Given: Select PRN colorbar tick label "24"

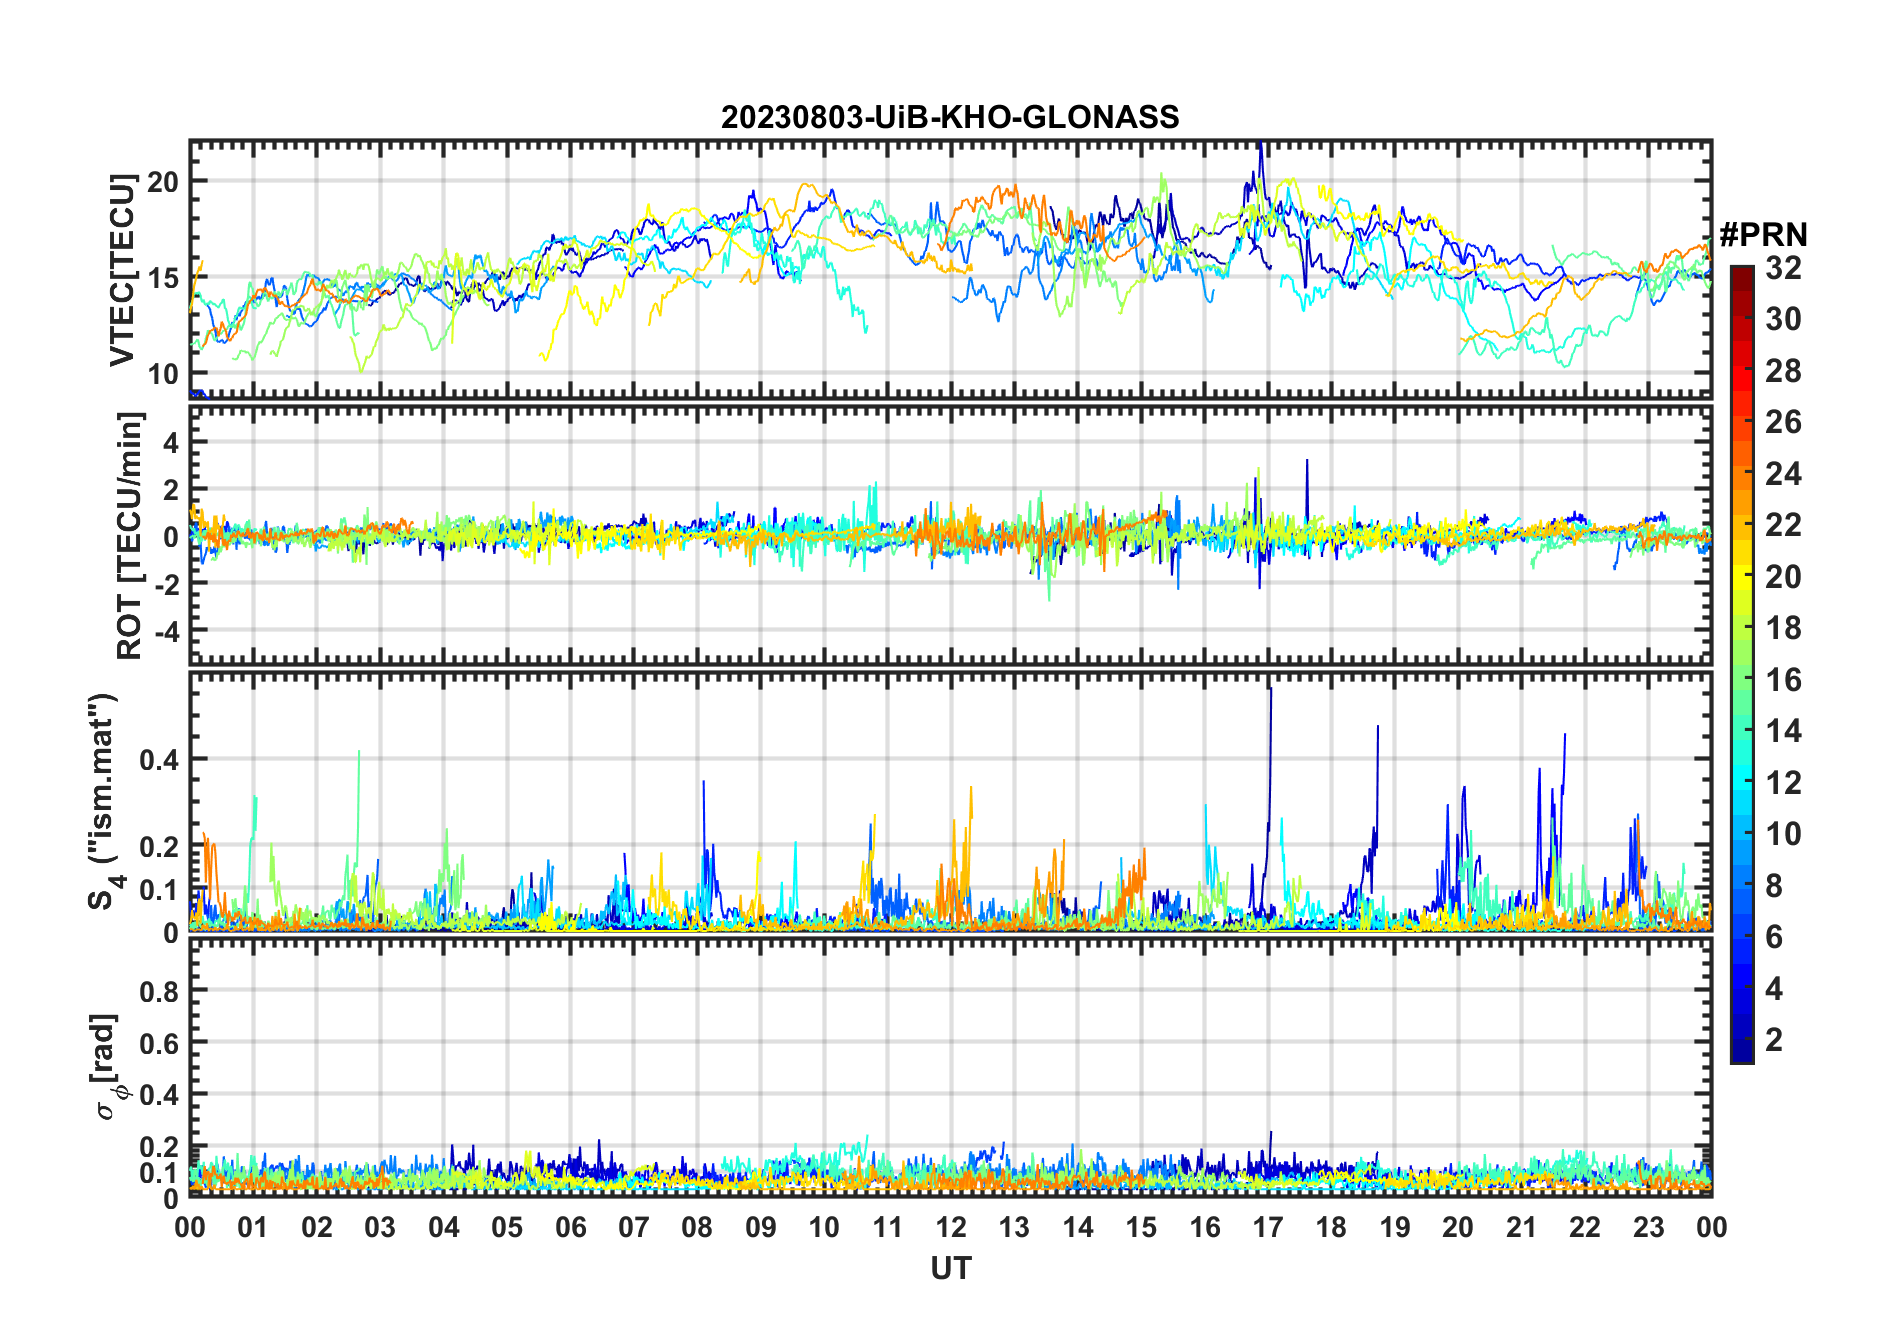Looking at the screenshot, I should (x=1783, y=474).
